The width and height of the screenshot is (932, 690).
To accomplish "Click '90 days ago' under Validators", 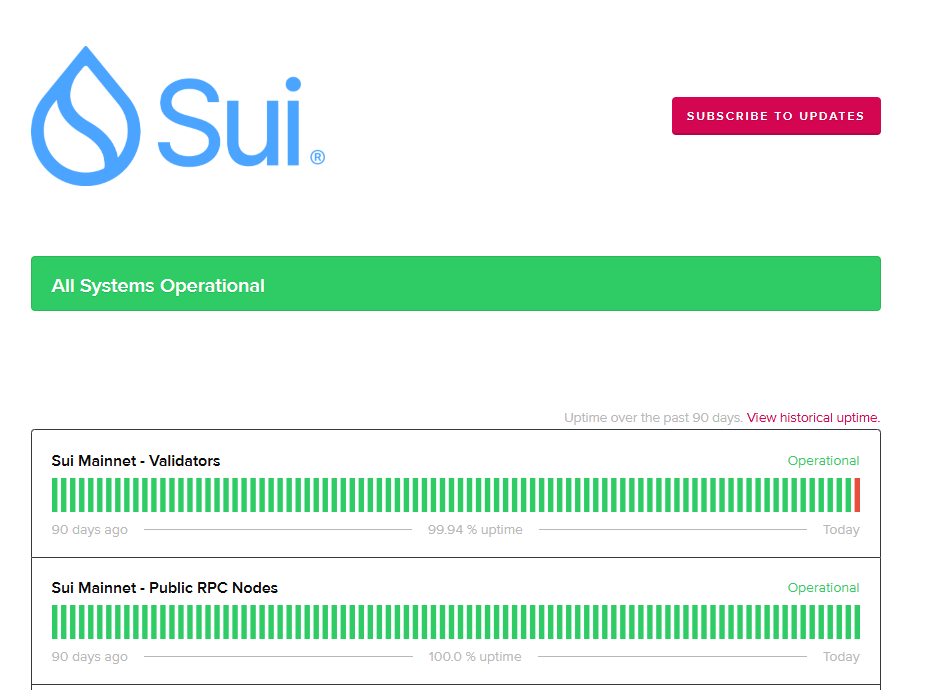I will pos(89,530).
